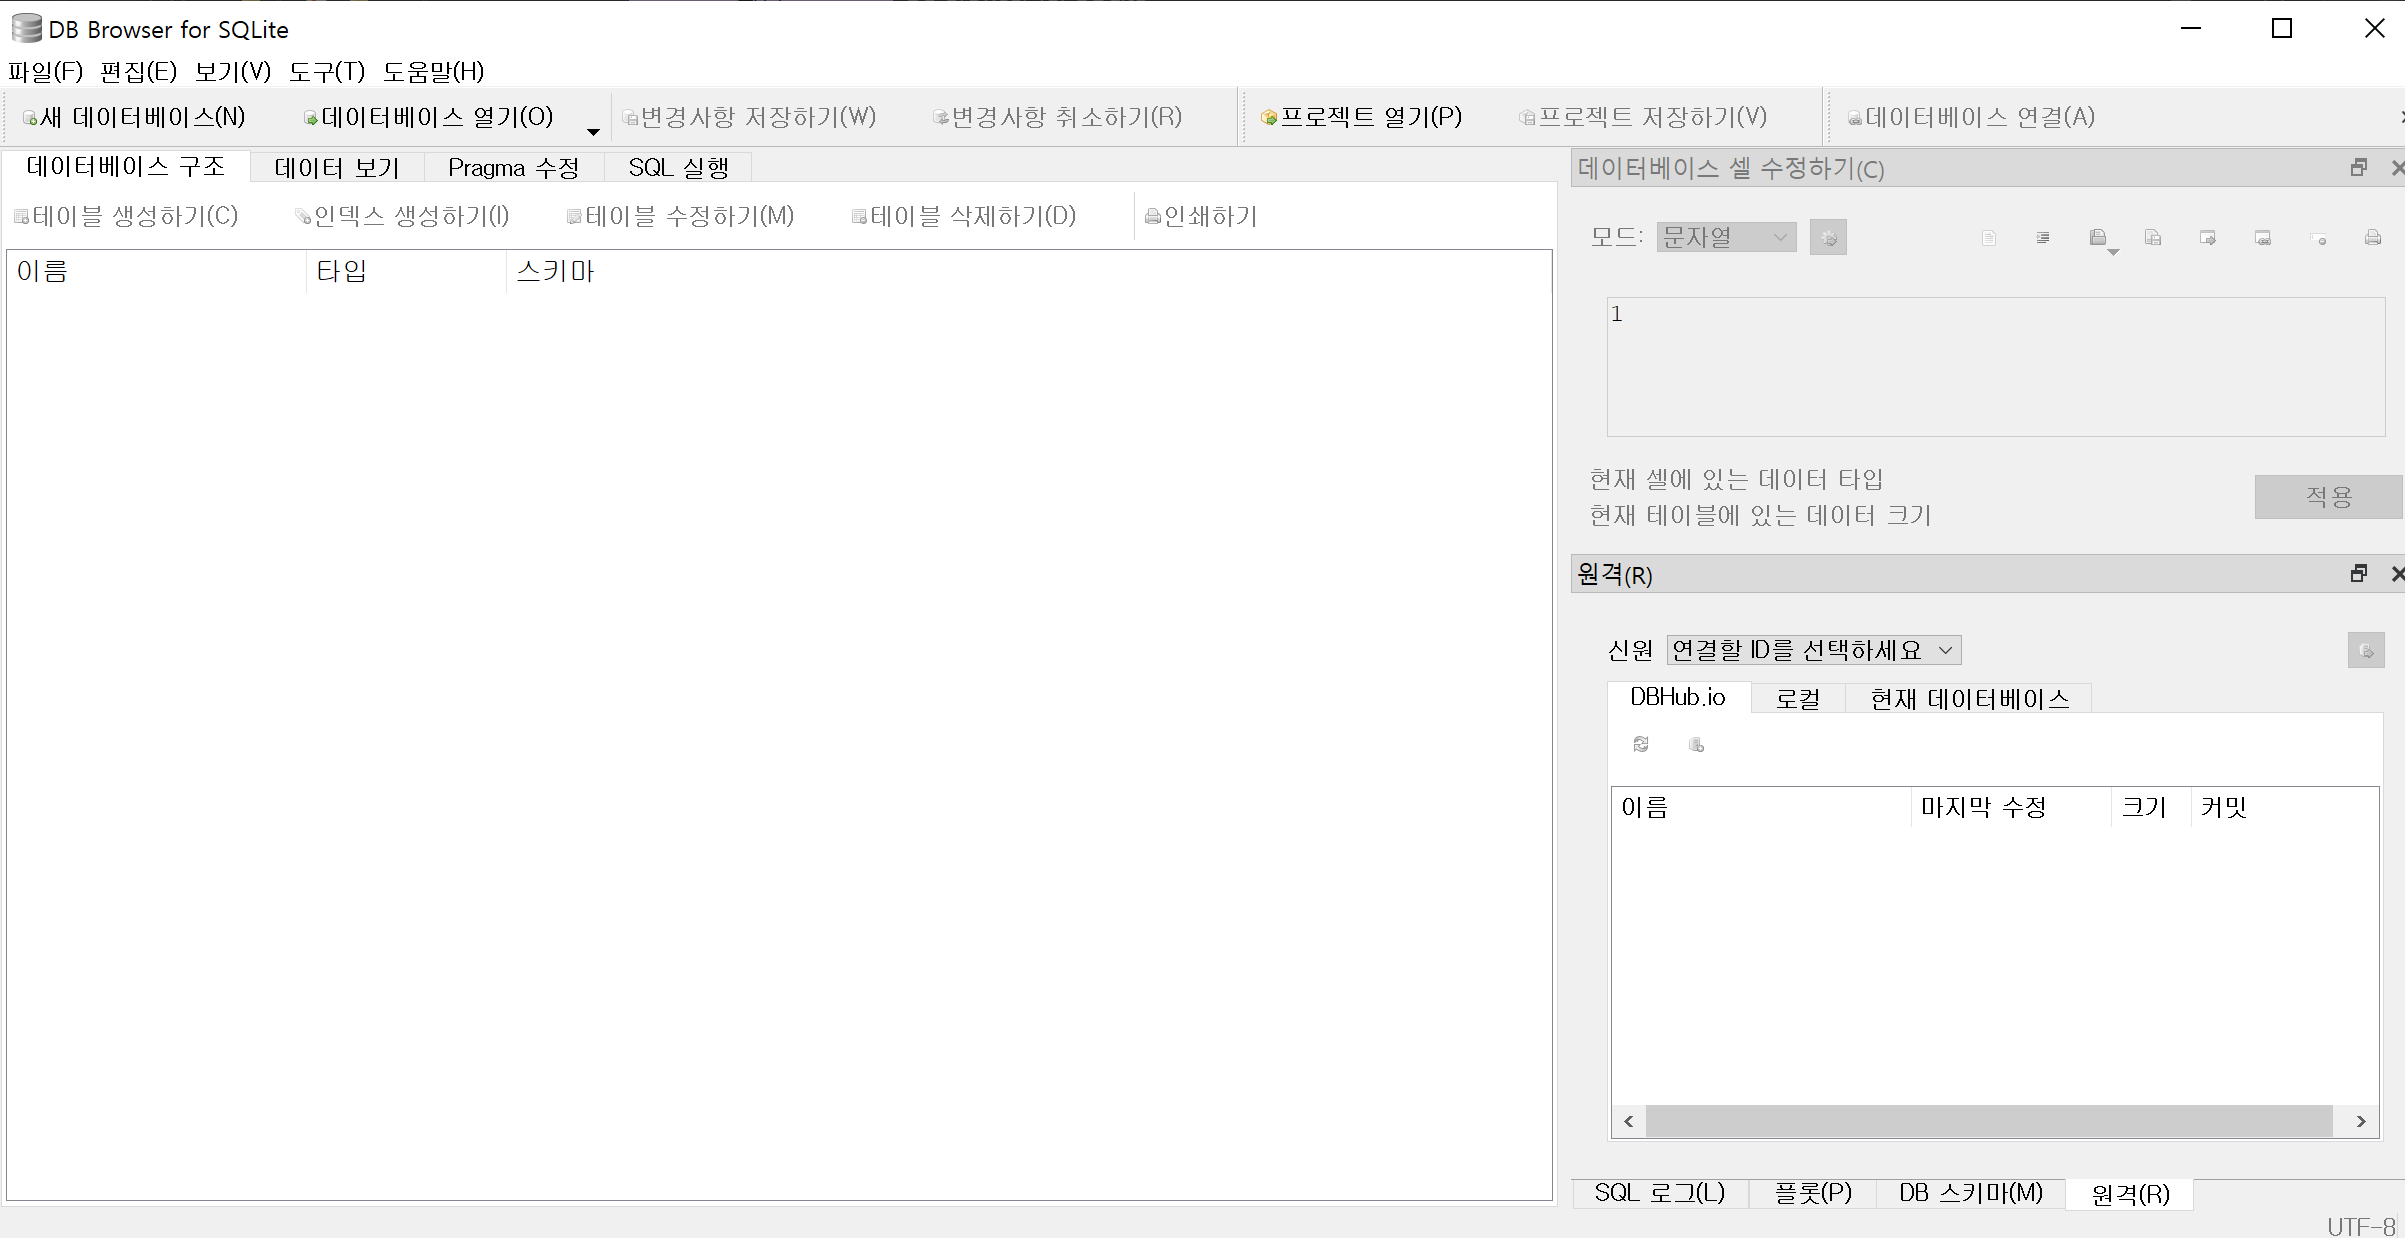2405x1238 pixels.
Task: Open the recent databases arrow next to 데이터베이스 열기
Action: point(593,131)
